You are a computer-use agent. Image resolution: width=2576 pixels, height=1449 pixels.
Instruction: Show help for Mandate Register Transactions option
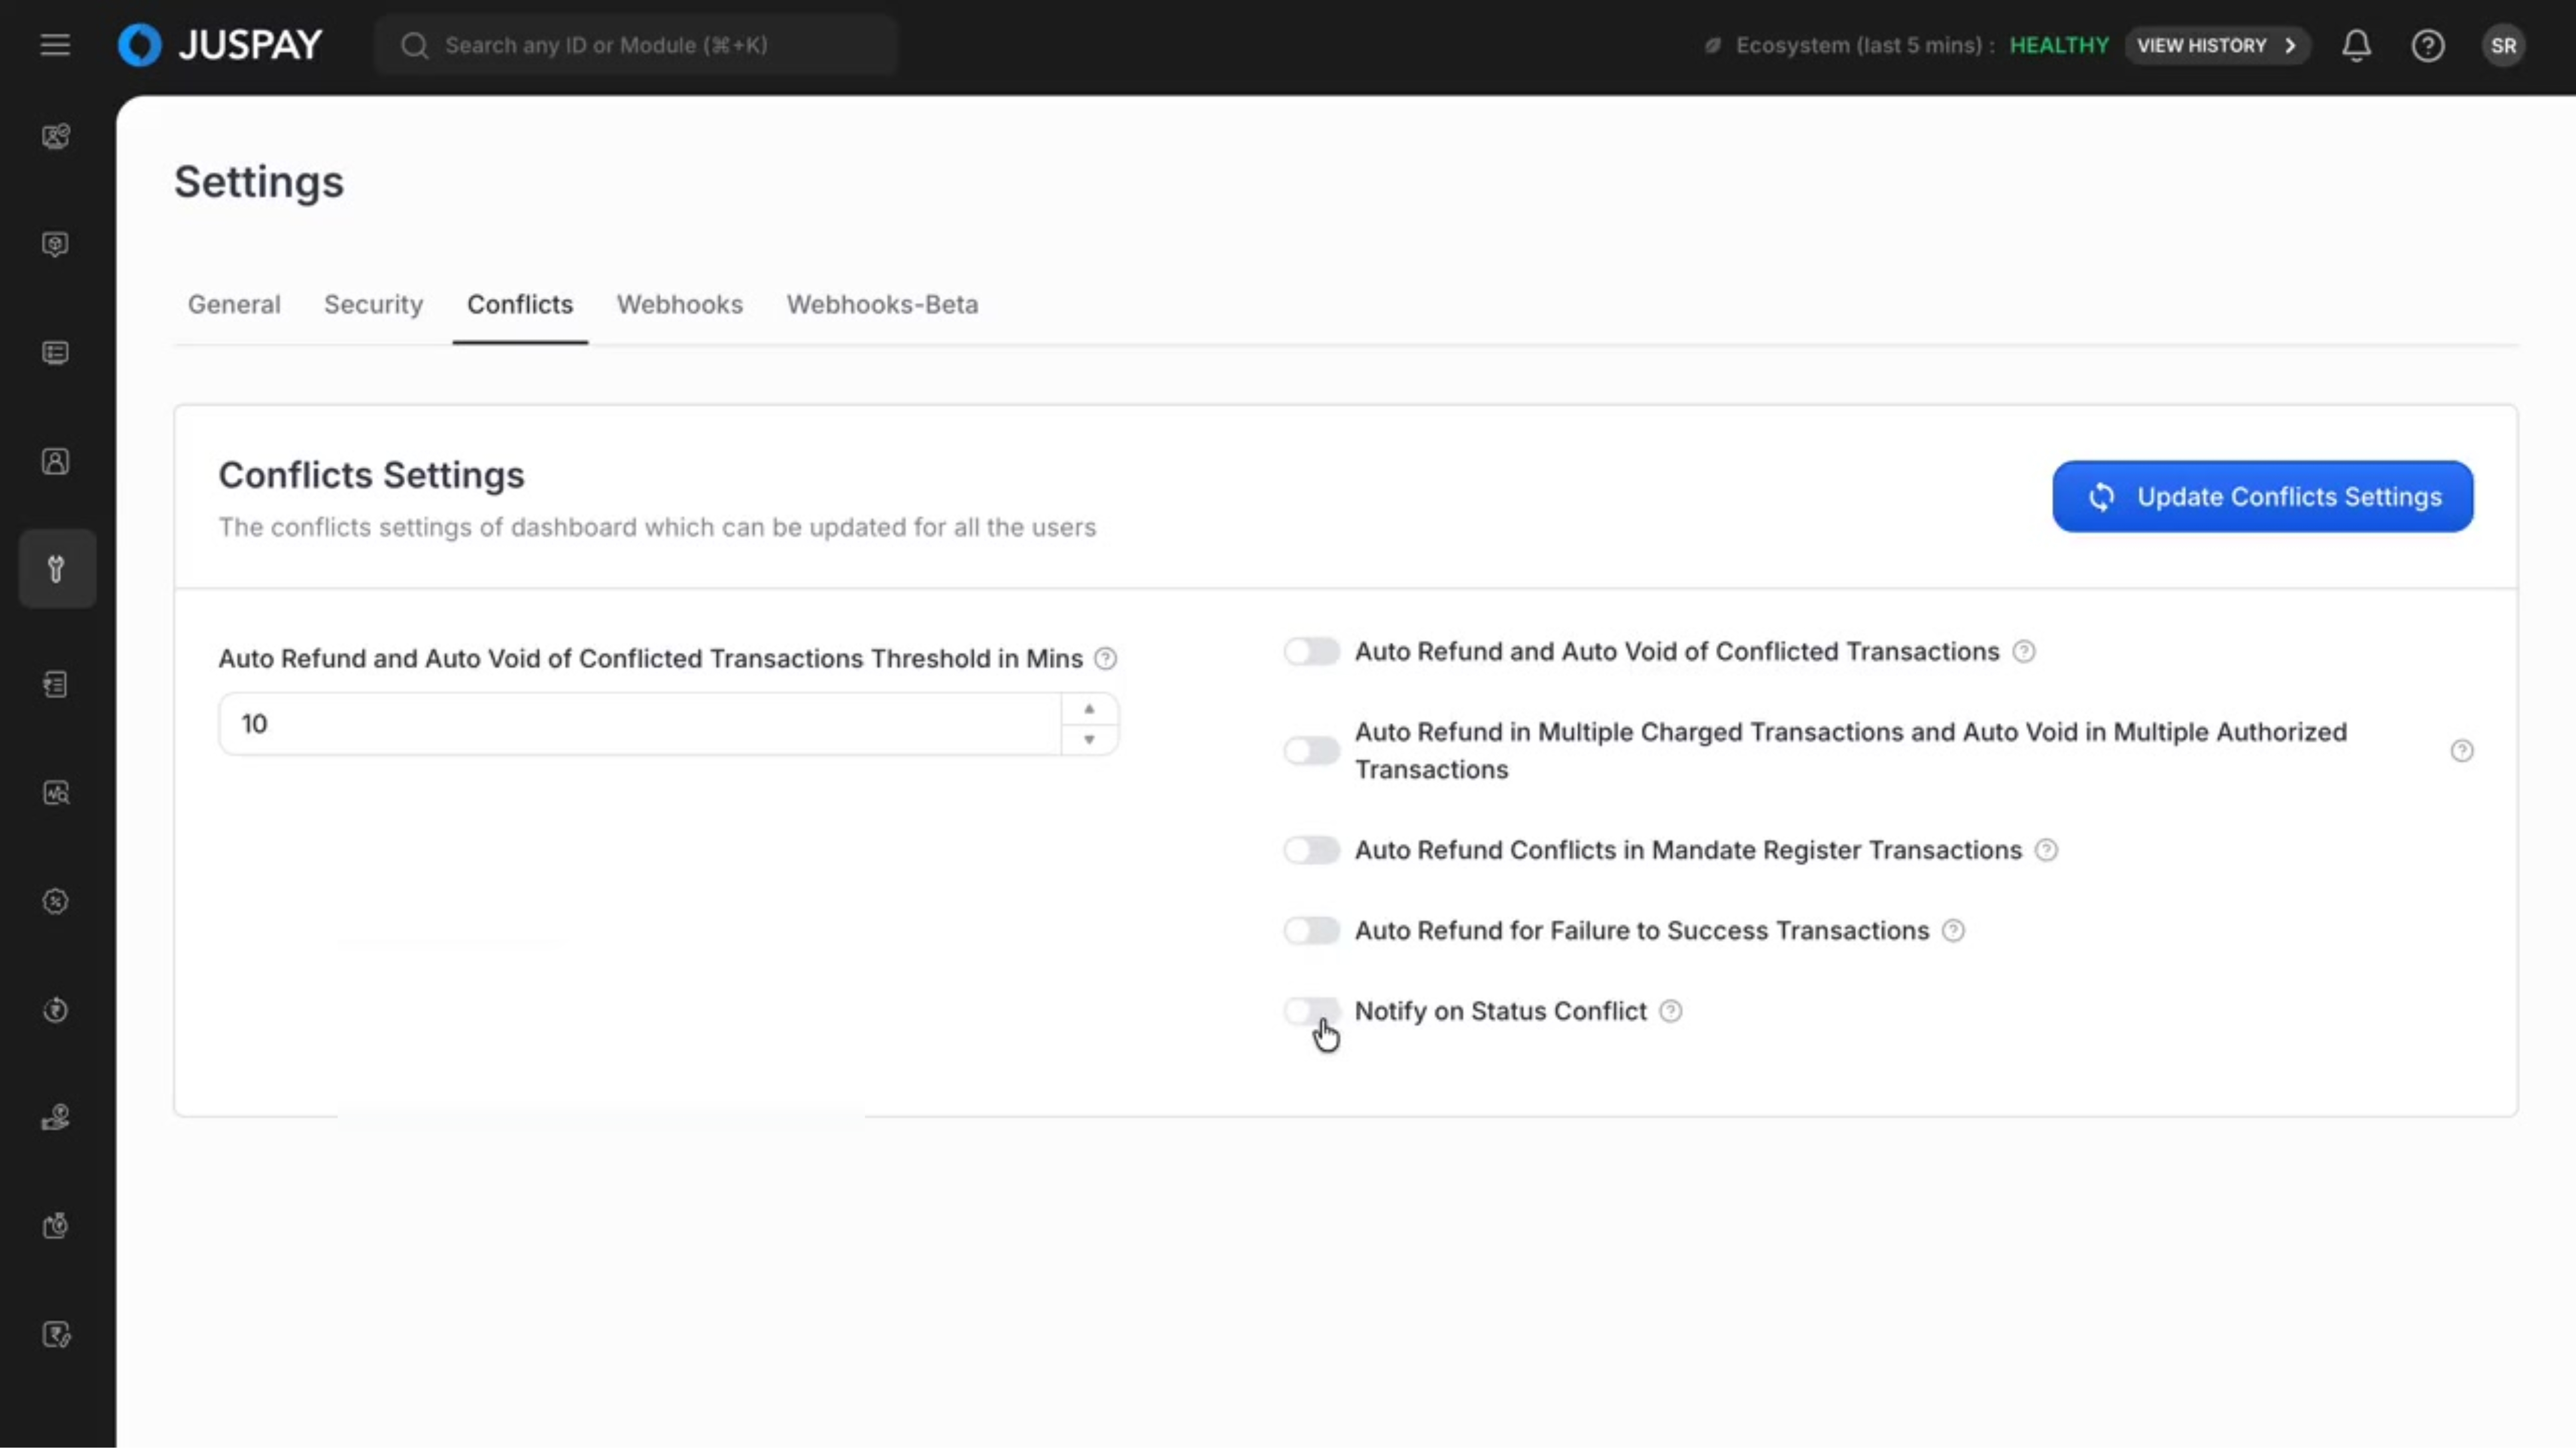(2046, 850)
